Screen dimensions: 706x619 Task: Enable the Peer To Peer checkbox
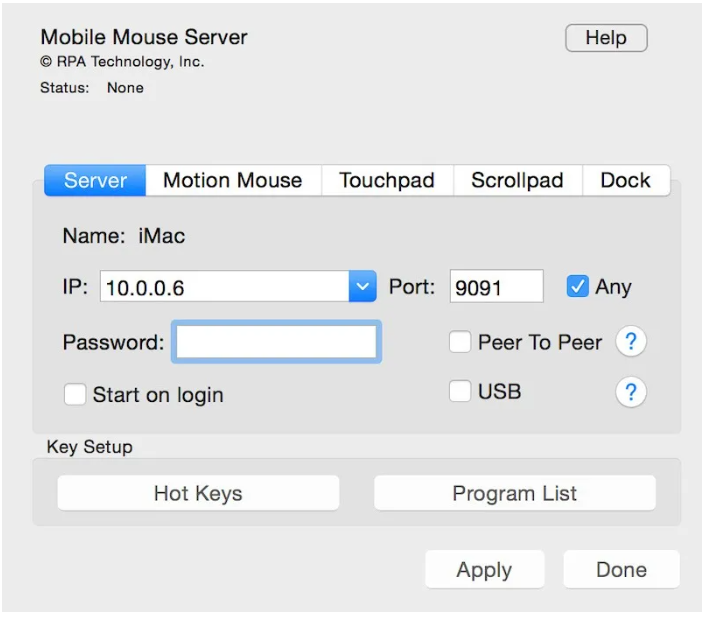(460, 342)
